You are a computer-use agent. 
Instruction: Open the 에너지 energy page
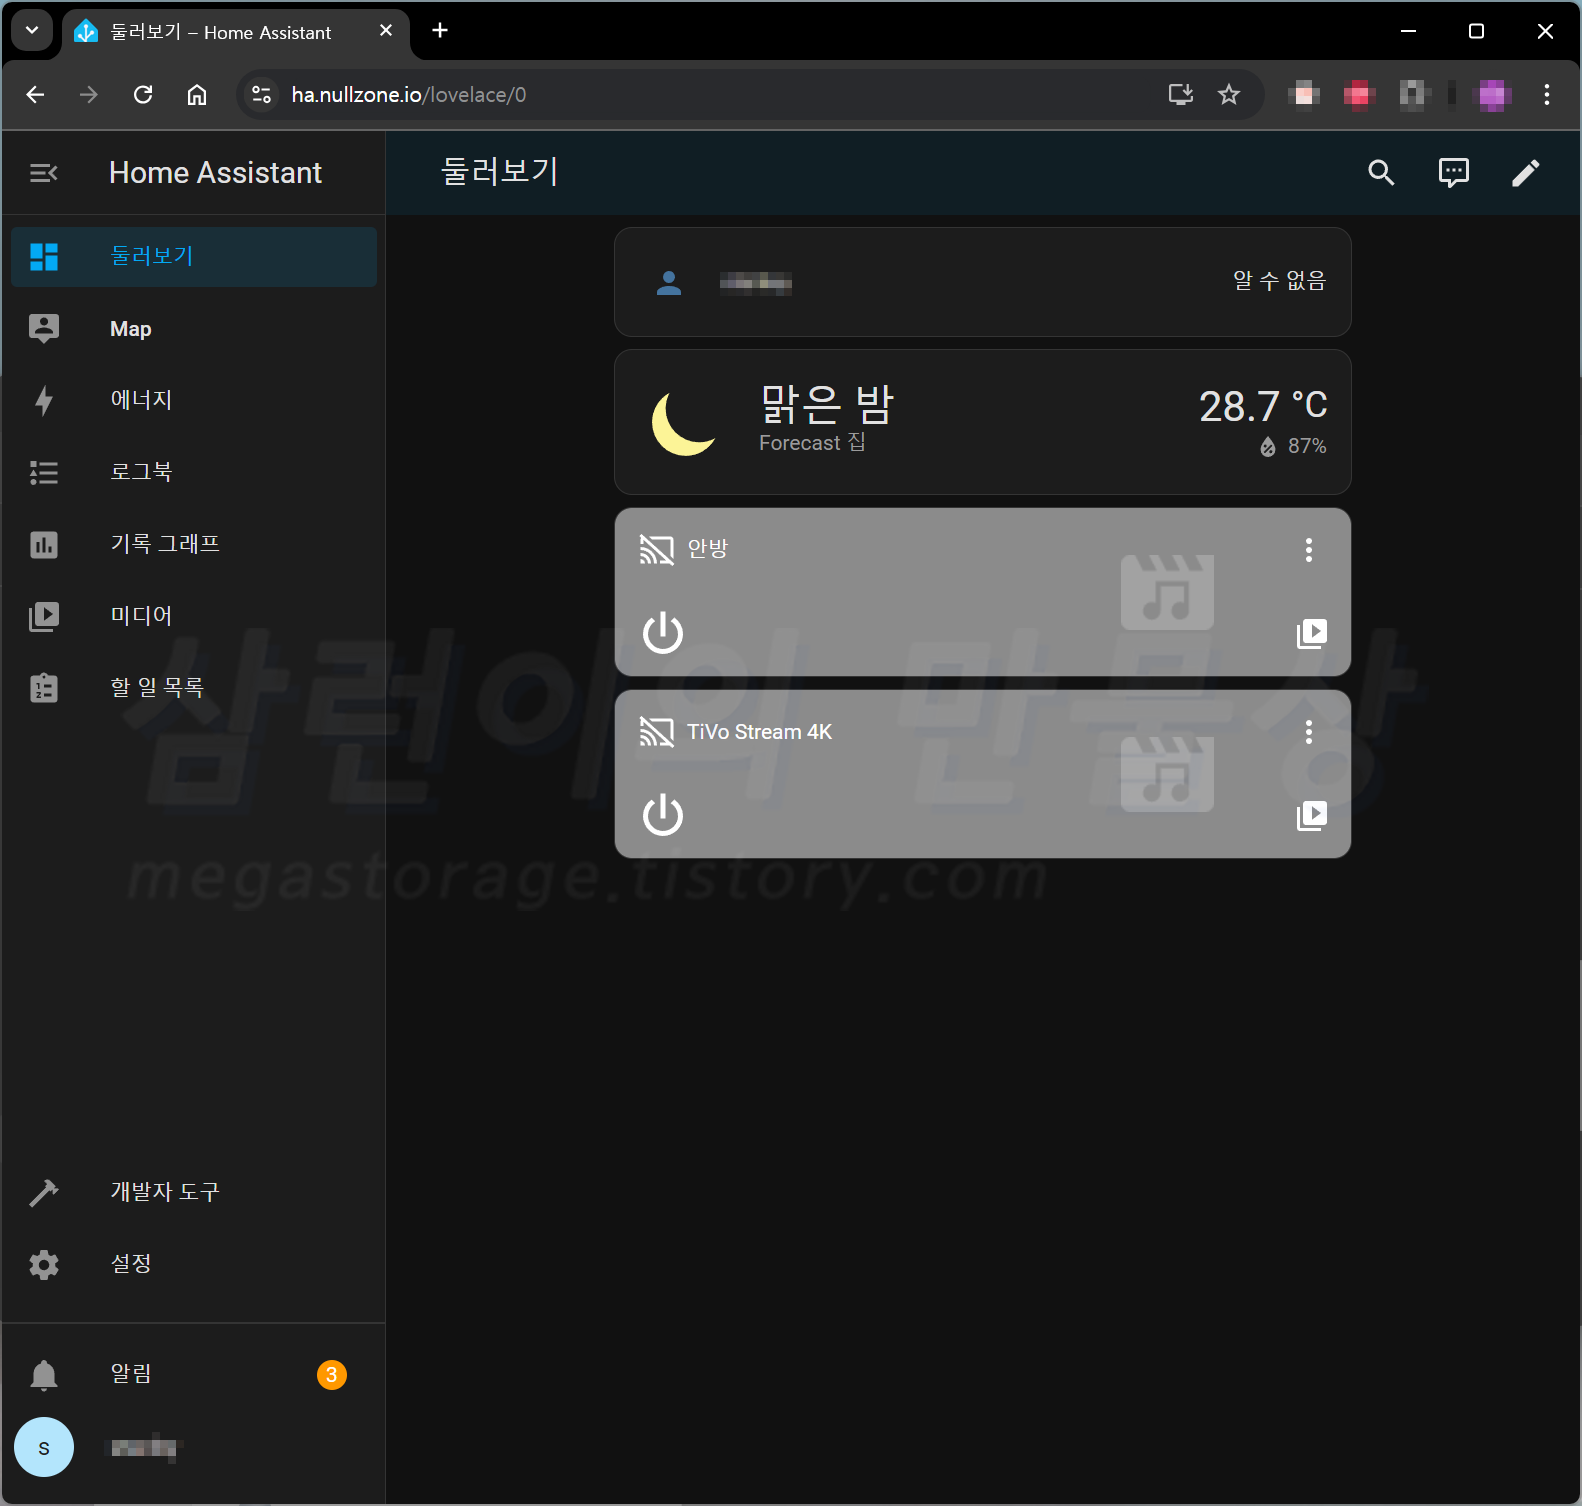click(194, 401)
